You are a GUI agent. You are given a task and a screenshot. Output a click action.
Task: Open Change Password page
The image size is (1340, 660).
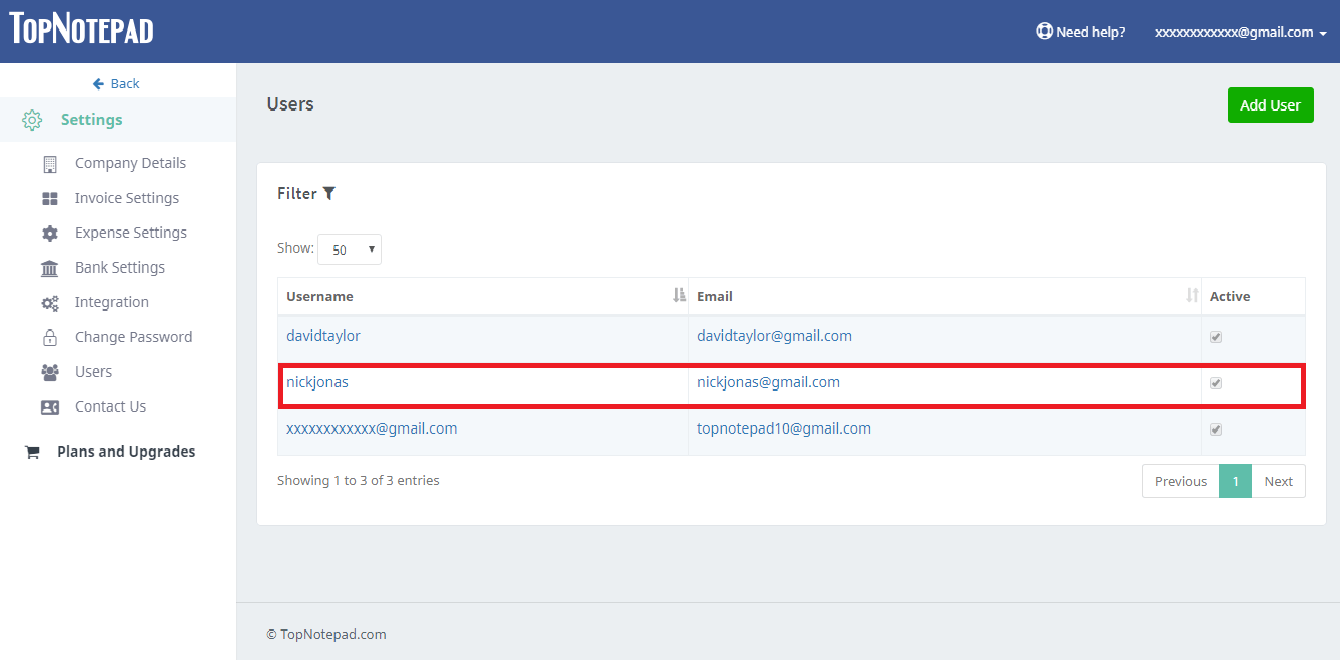133,337
